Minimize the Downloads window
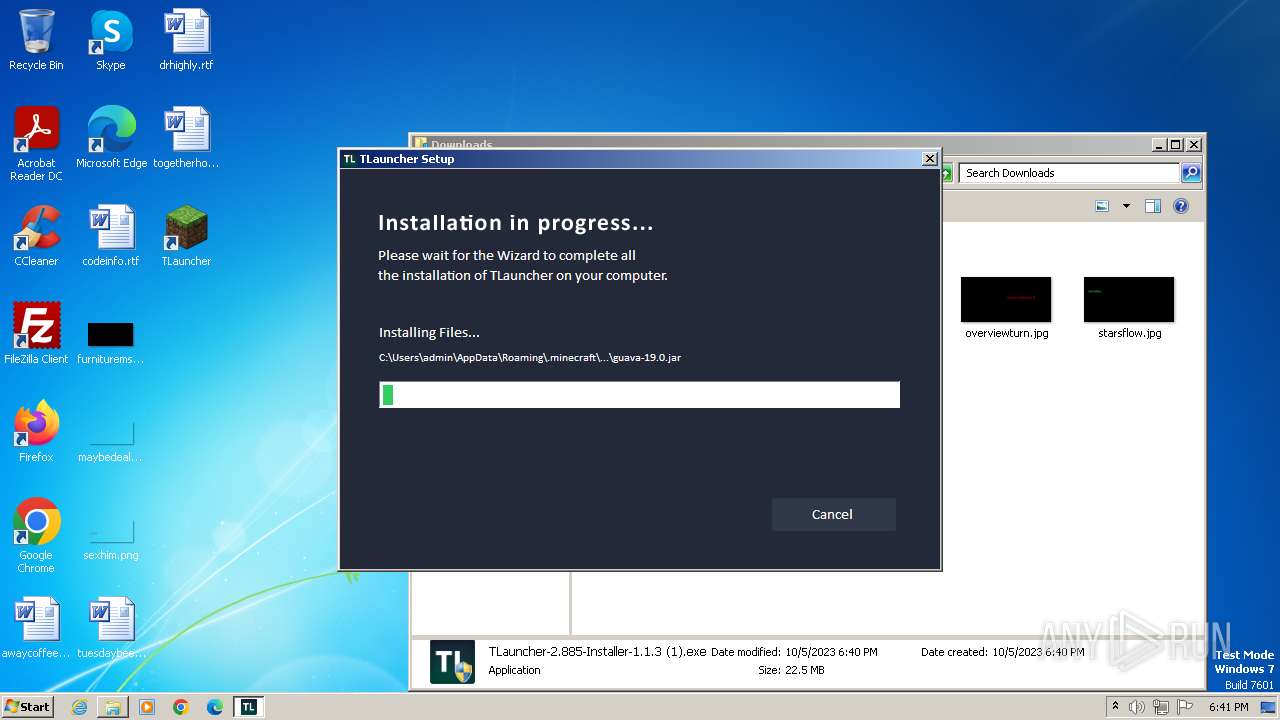 [x=1159, y=144]
